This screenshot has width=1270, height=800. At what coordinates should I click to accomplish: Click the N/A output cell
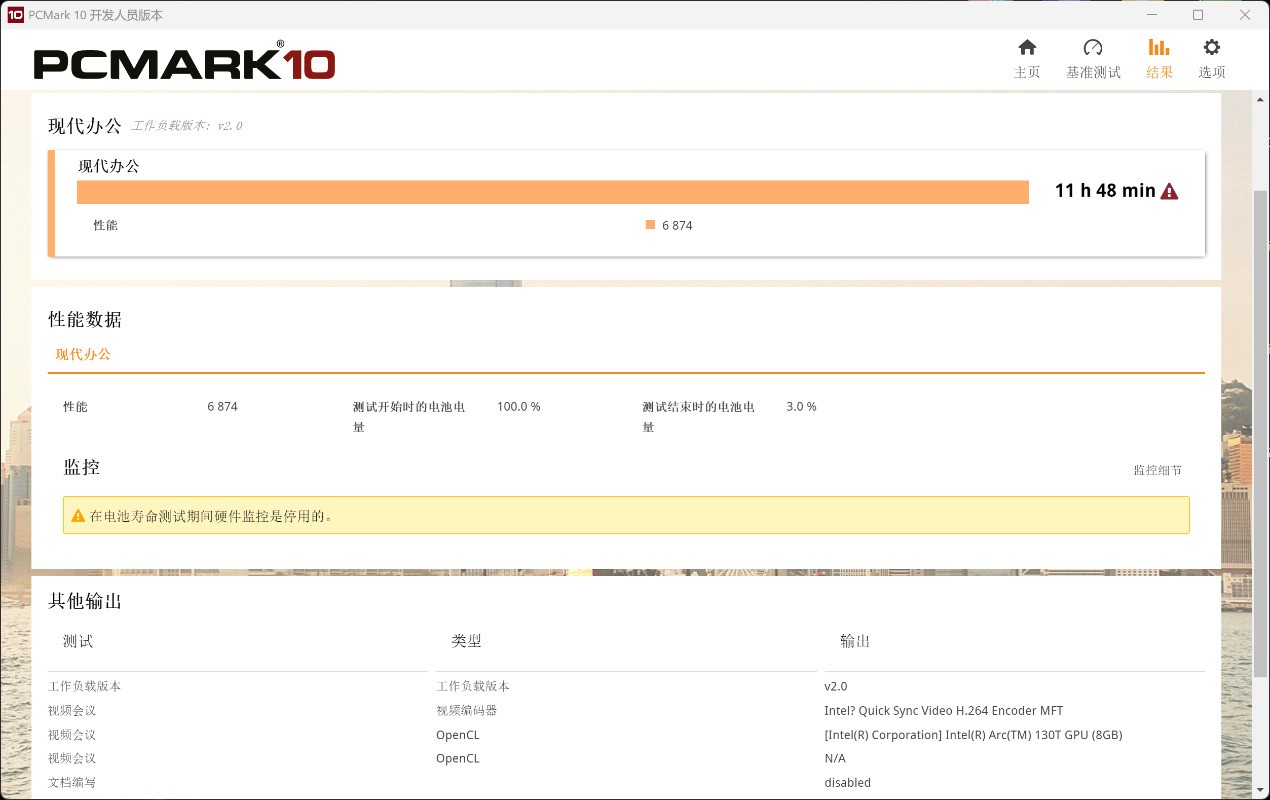pos(835,759)
